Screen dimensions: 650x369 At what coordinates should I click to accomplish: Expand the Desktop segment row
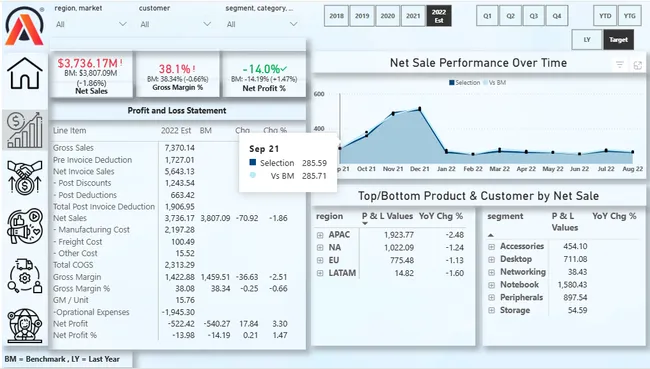491,260
